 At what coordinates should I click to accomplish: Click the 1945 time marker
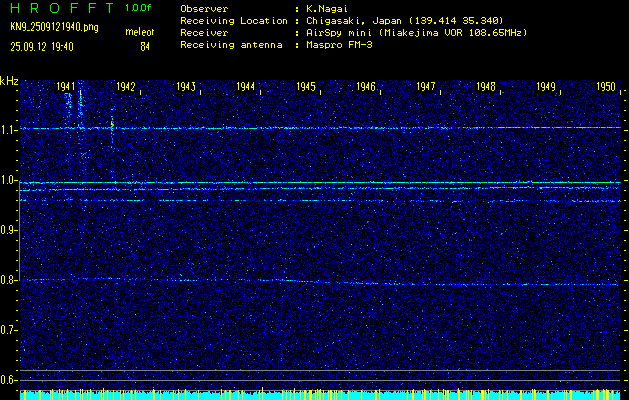click(306, 87)
